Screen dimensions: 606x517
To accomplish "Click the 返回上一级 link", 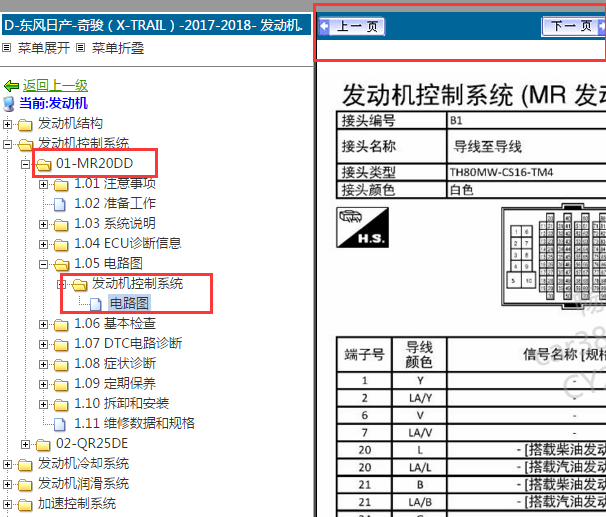I will click(x=55, y=85).
